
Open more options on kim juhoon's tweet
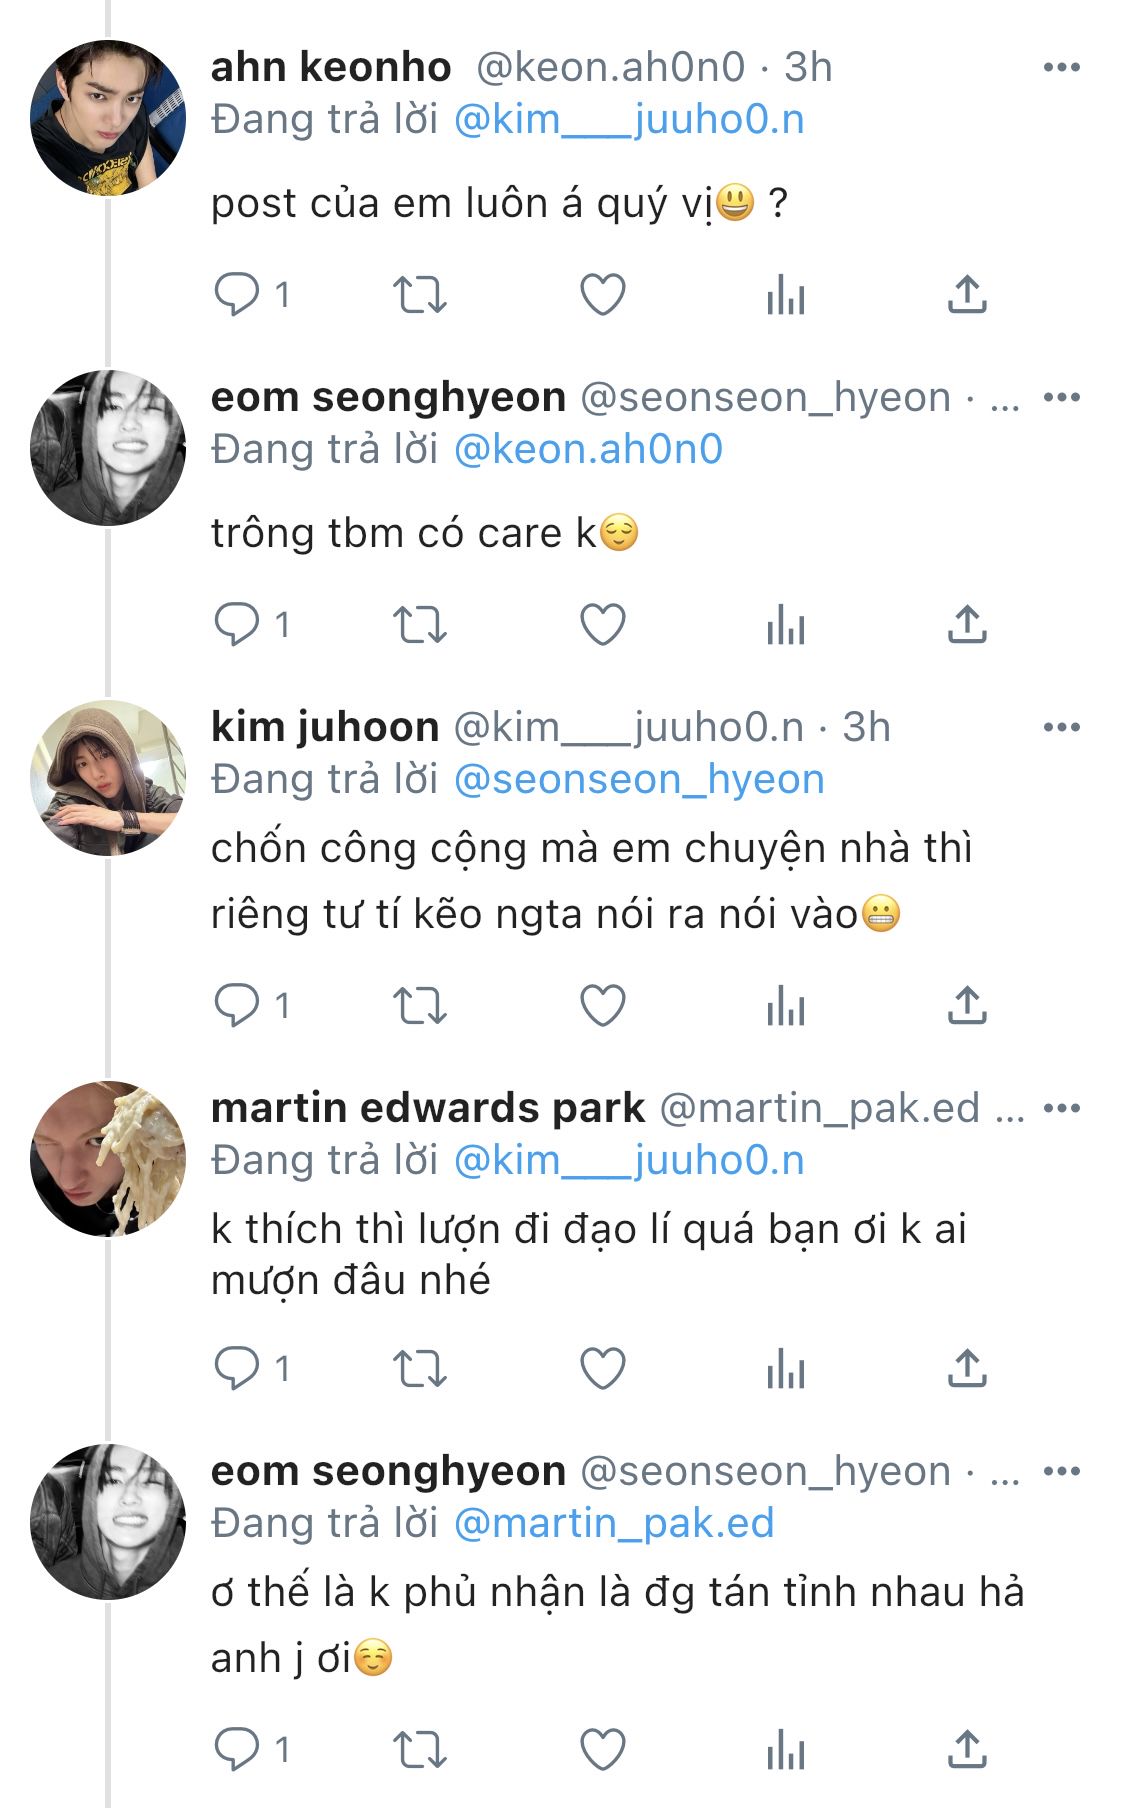click(x=1061, y=728)
